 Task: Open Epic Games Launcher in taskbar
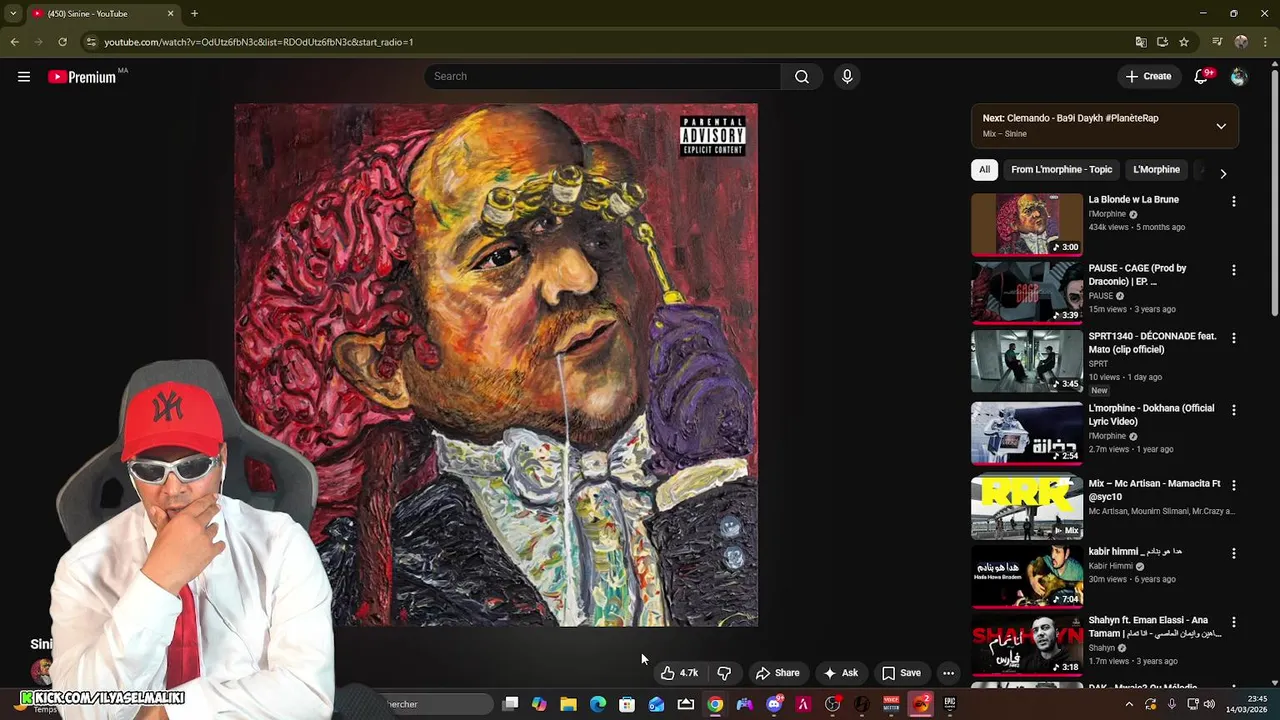tap(950, 704)
